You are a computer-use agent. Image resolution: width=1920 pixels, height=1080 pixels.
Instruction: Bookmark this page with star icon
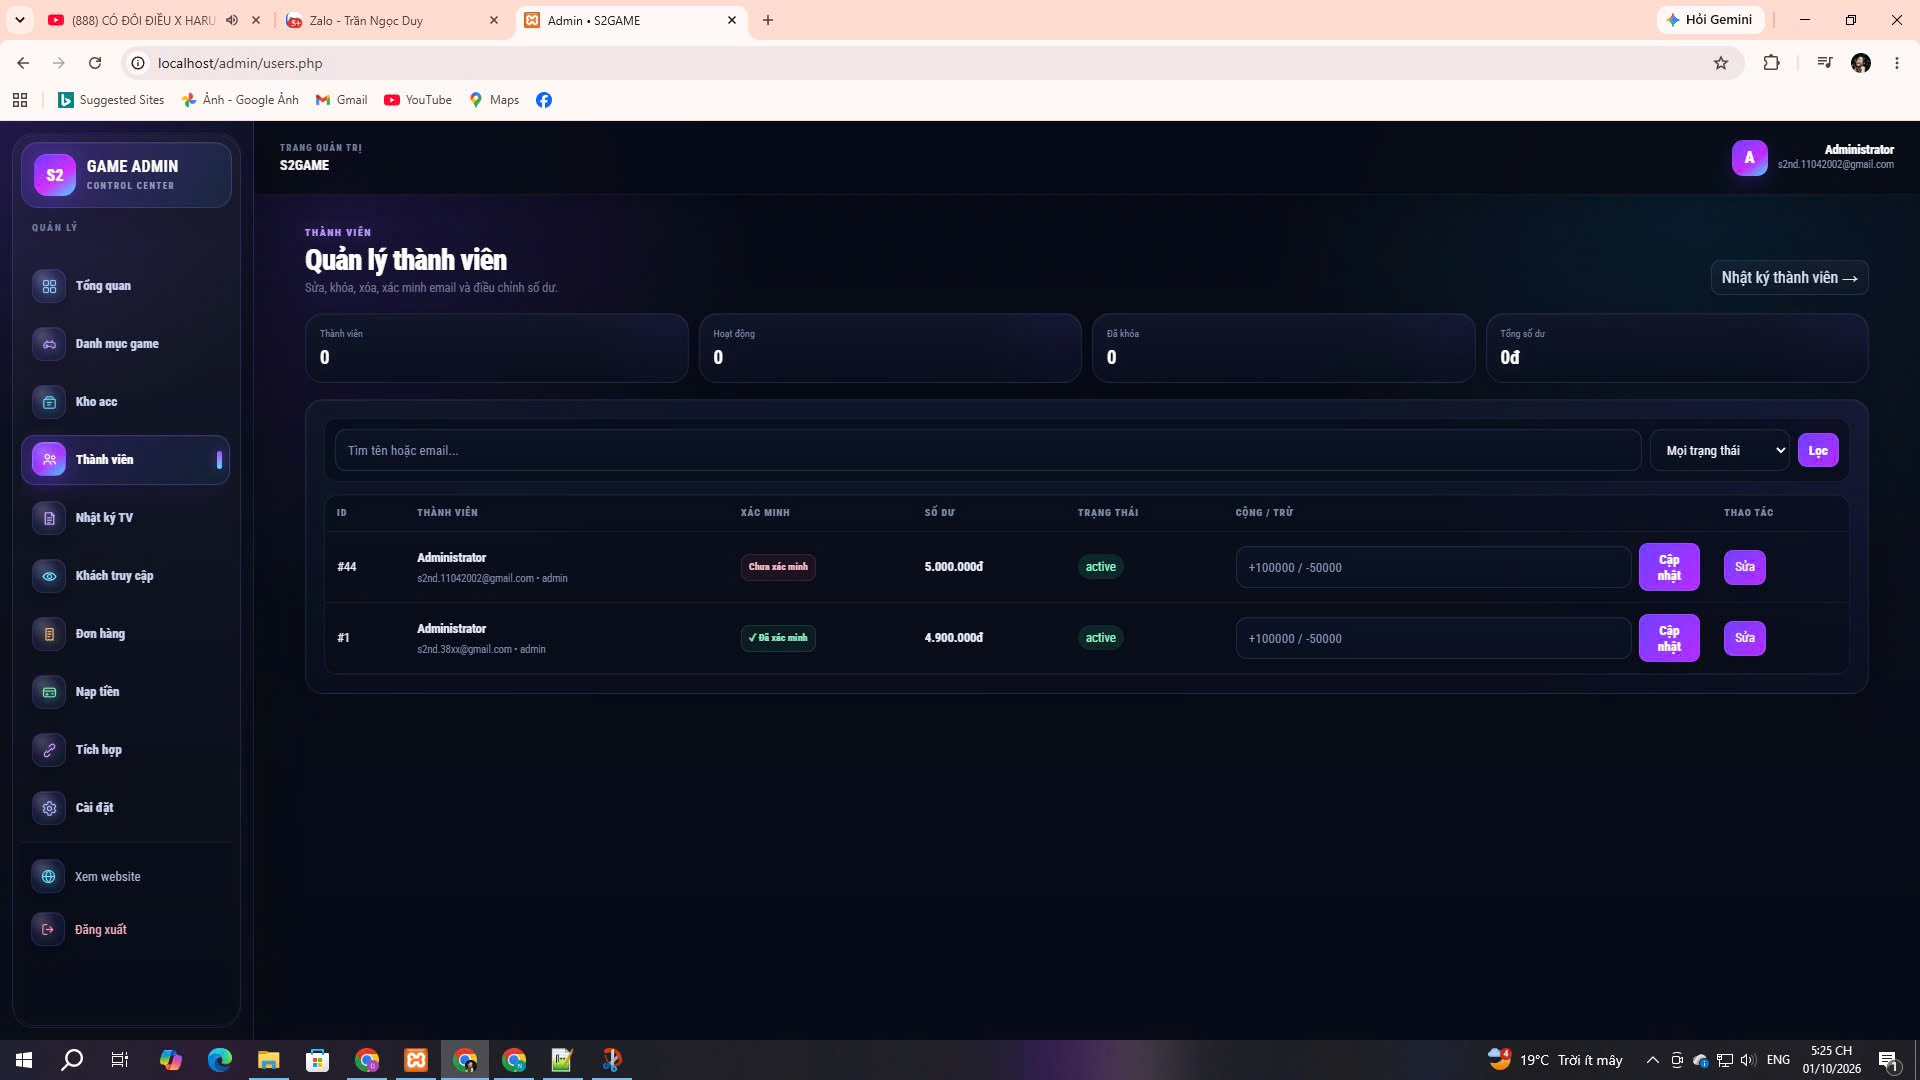(1721, 63)
